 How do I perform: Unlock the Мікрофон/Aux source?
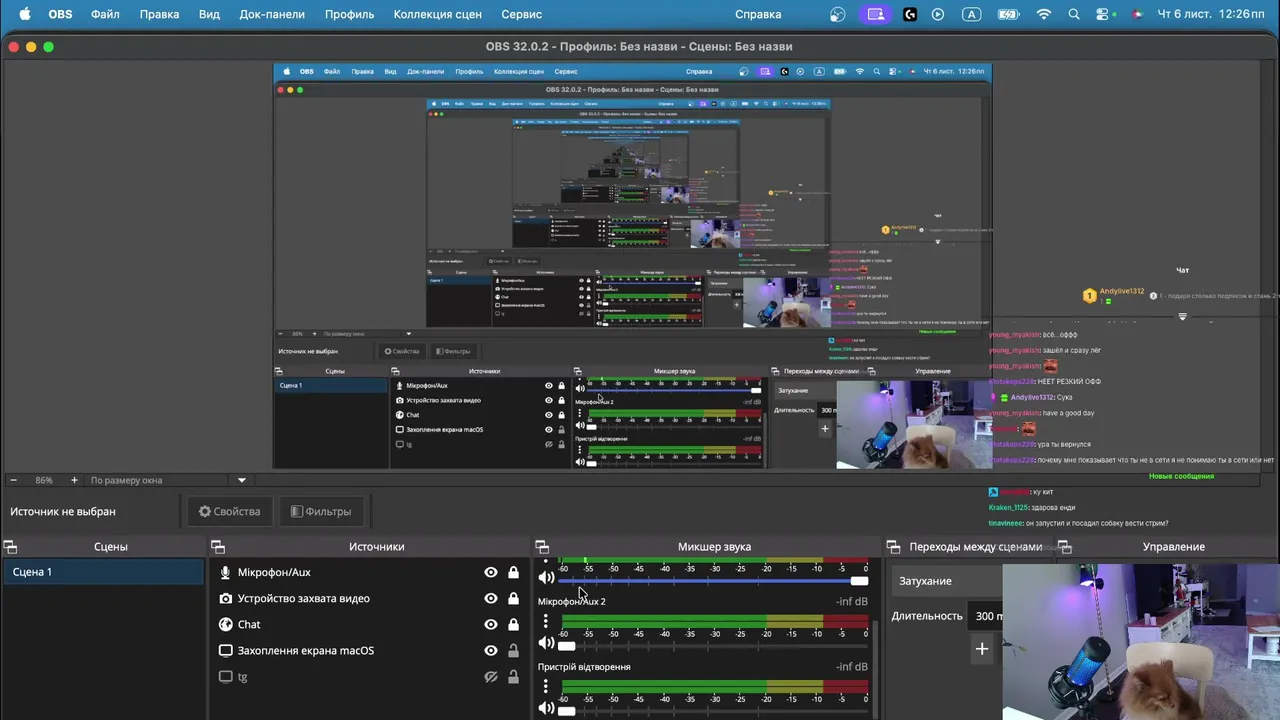(x=513, y=572)
